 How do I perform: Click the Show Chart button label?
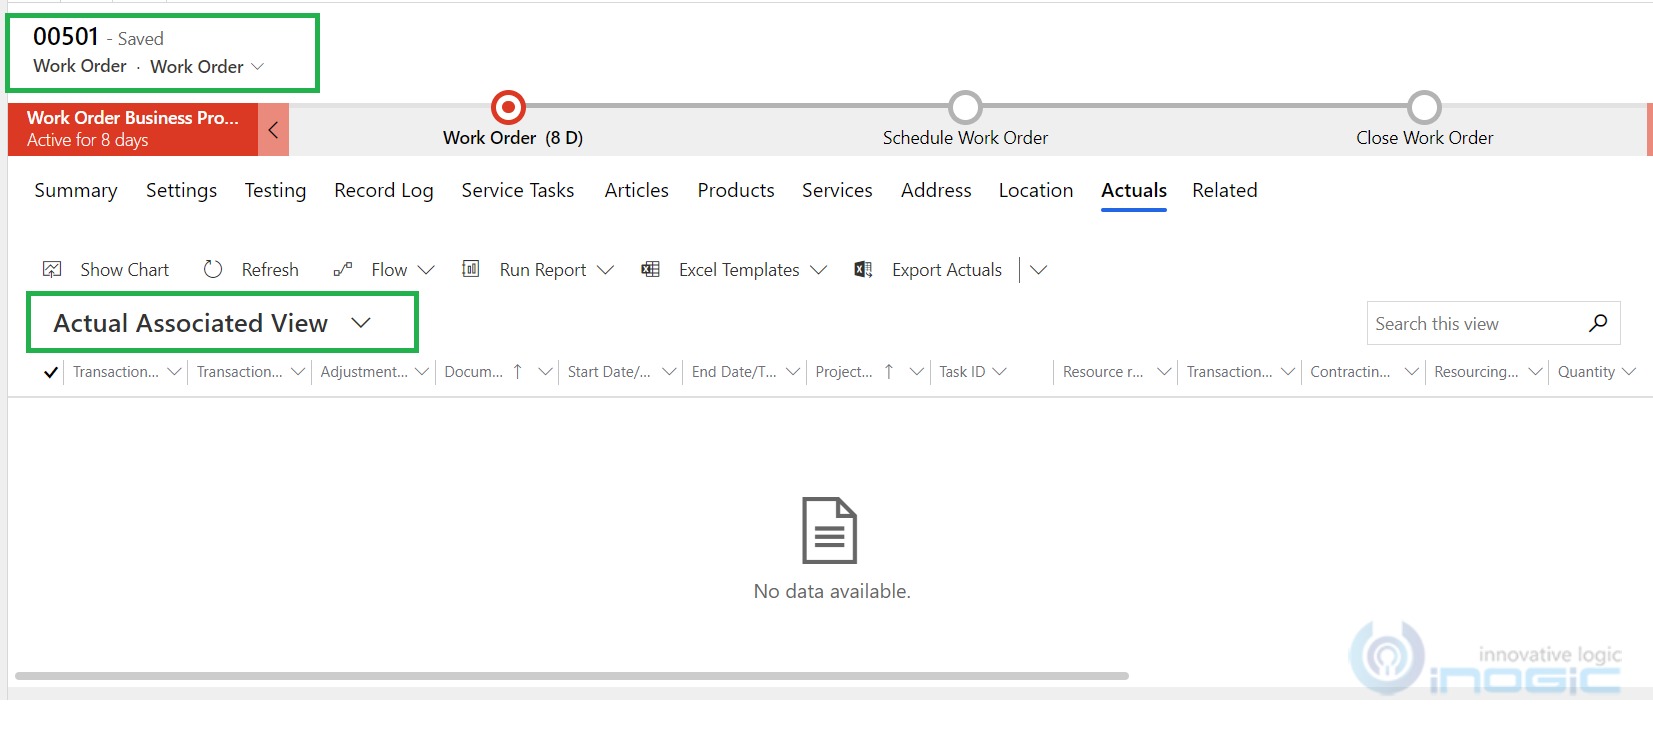click(125, 269)
